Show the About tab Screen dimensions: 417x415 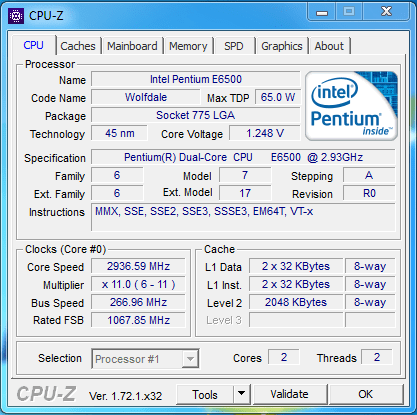[x=329, y=46]
